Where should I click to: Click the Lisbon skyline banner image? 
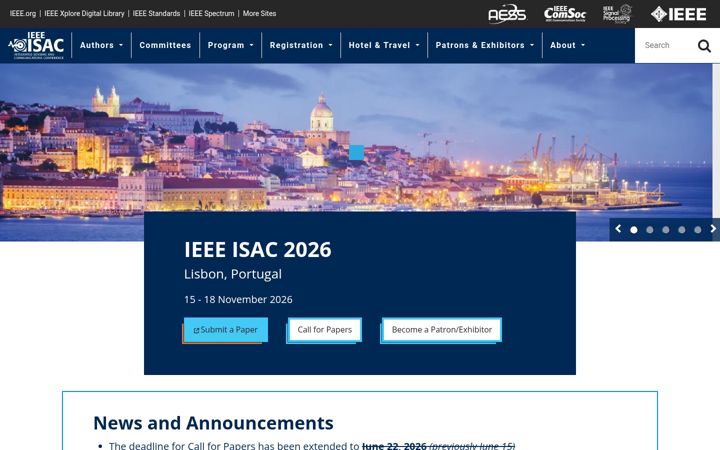(x=356, y=138)
